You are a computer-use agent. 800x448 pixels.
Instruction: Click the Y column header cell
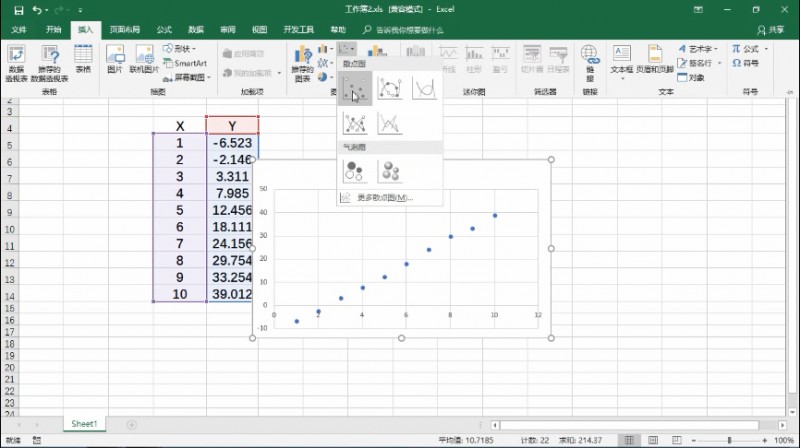tap(232, 126)
